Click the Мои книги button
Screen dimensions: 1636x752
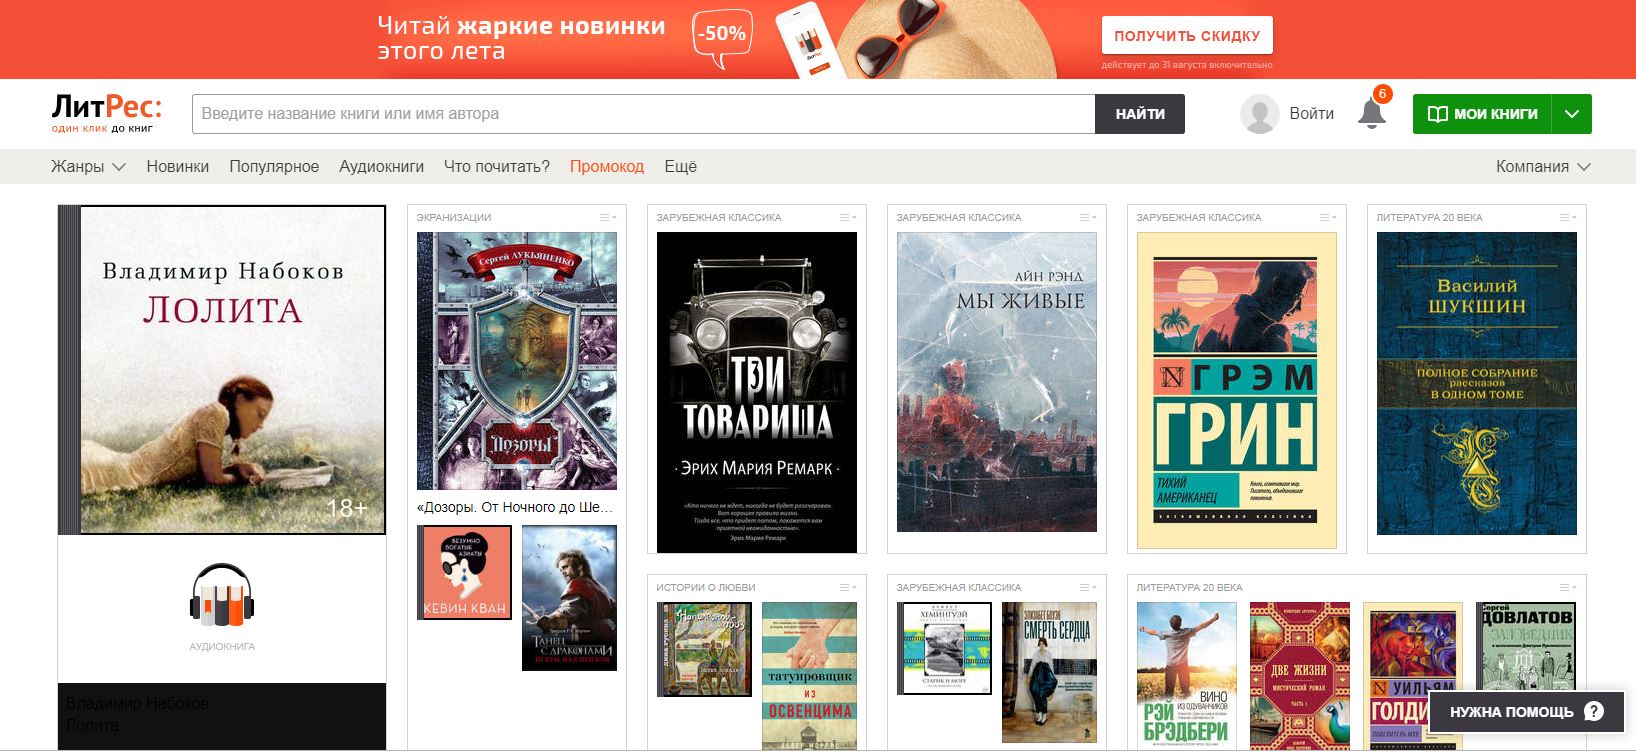click(x=1482, y=114)
